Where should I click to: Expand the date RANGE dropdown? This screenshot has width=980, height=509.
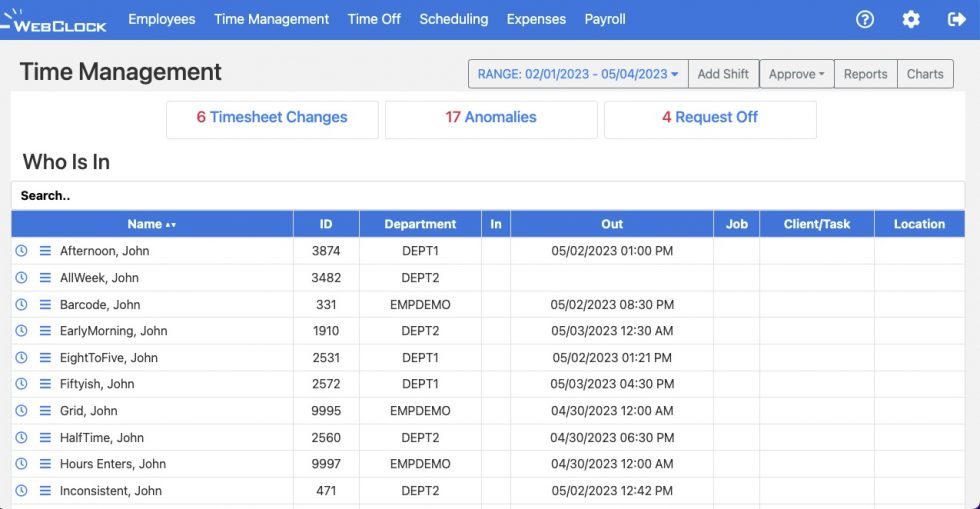(x=578, y=74)
